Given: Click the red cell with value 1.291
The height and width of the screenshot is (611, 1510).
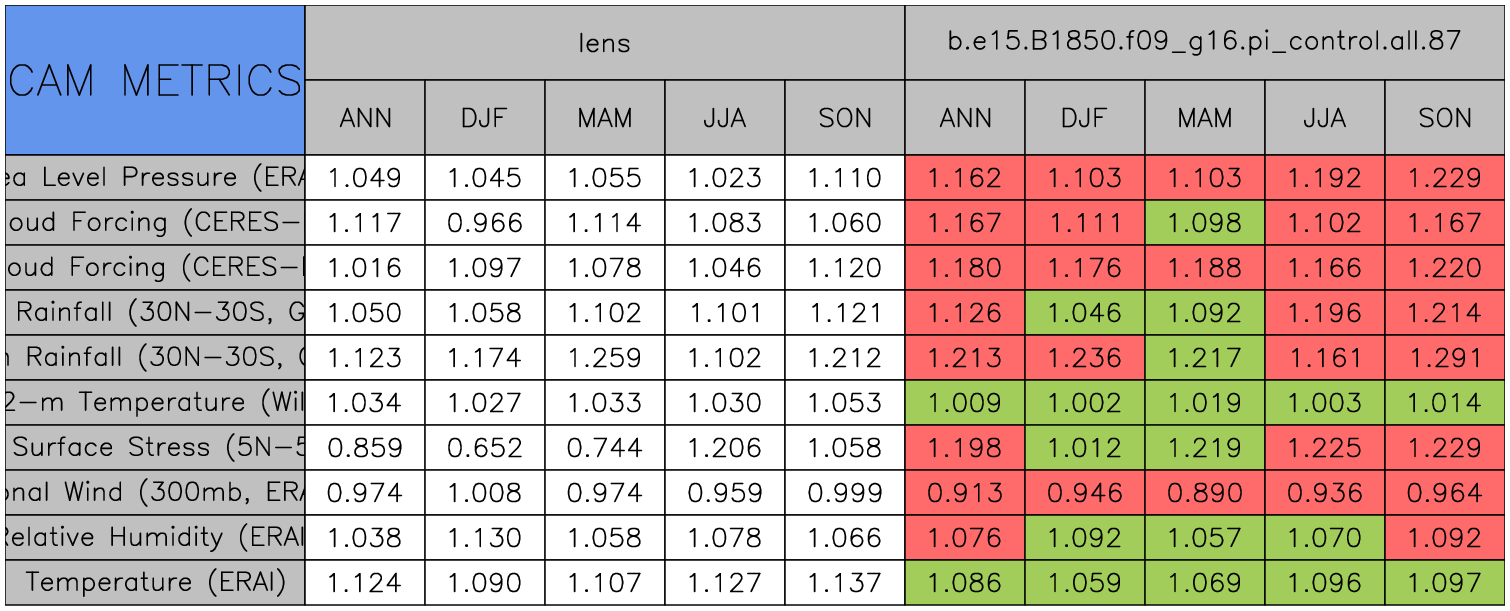Looking at the screenshot, I should coord(1445,357).
